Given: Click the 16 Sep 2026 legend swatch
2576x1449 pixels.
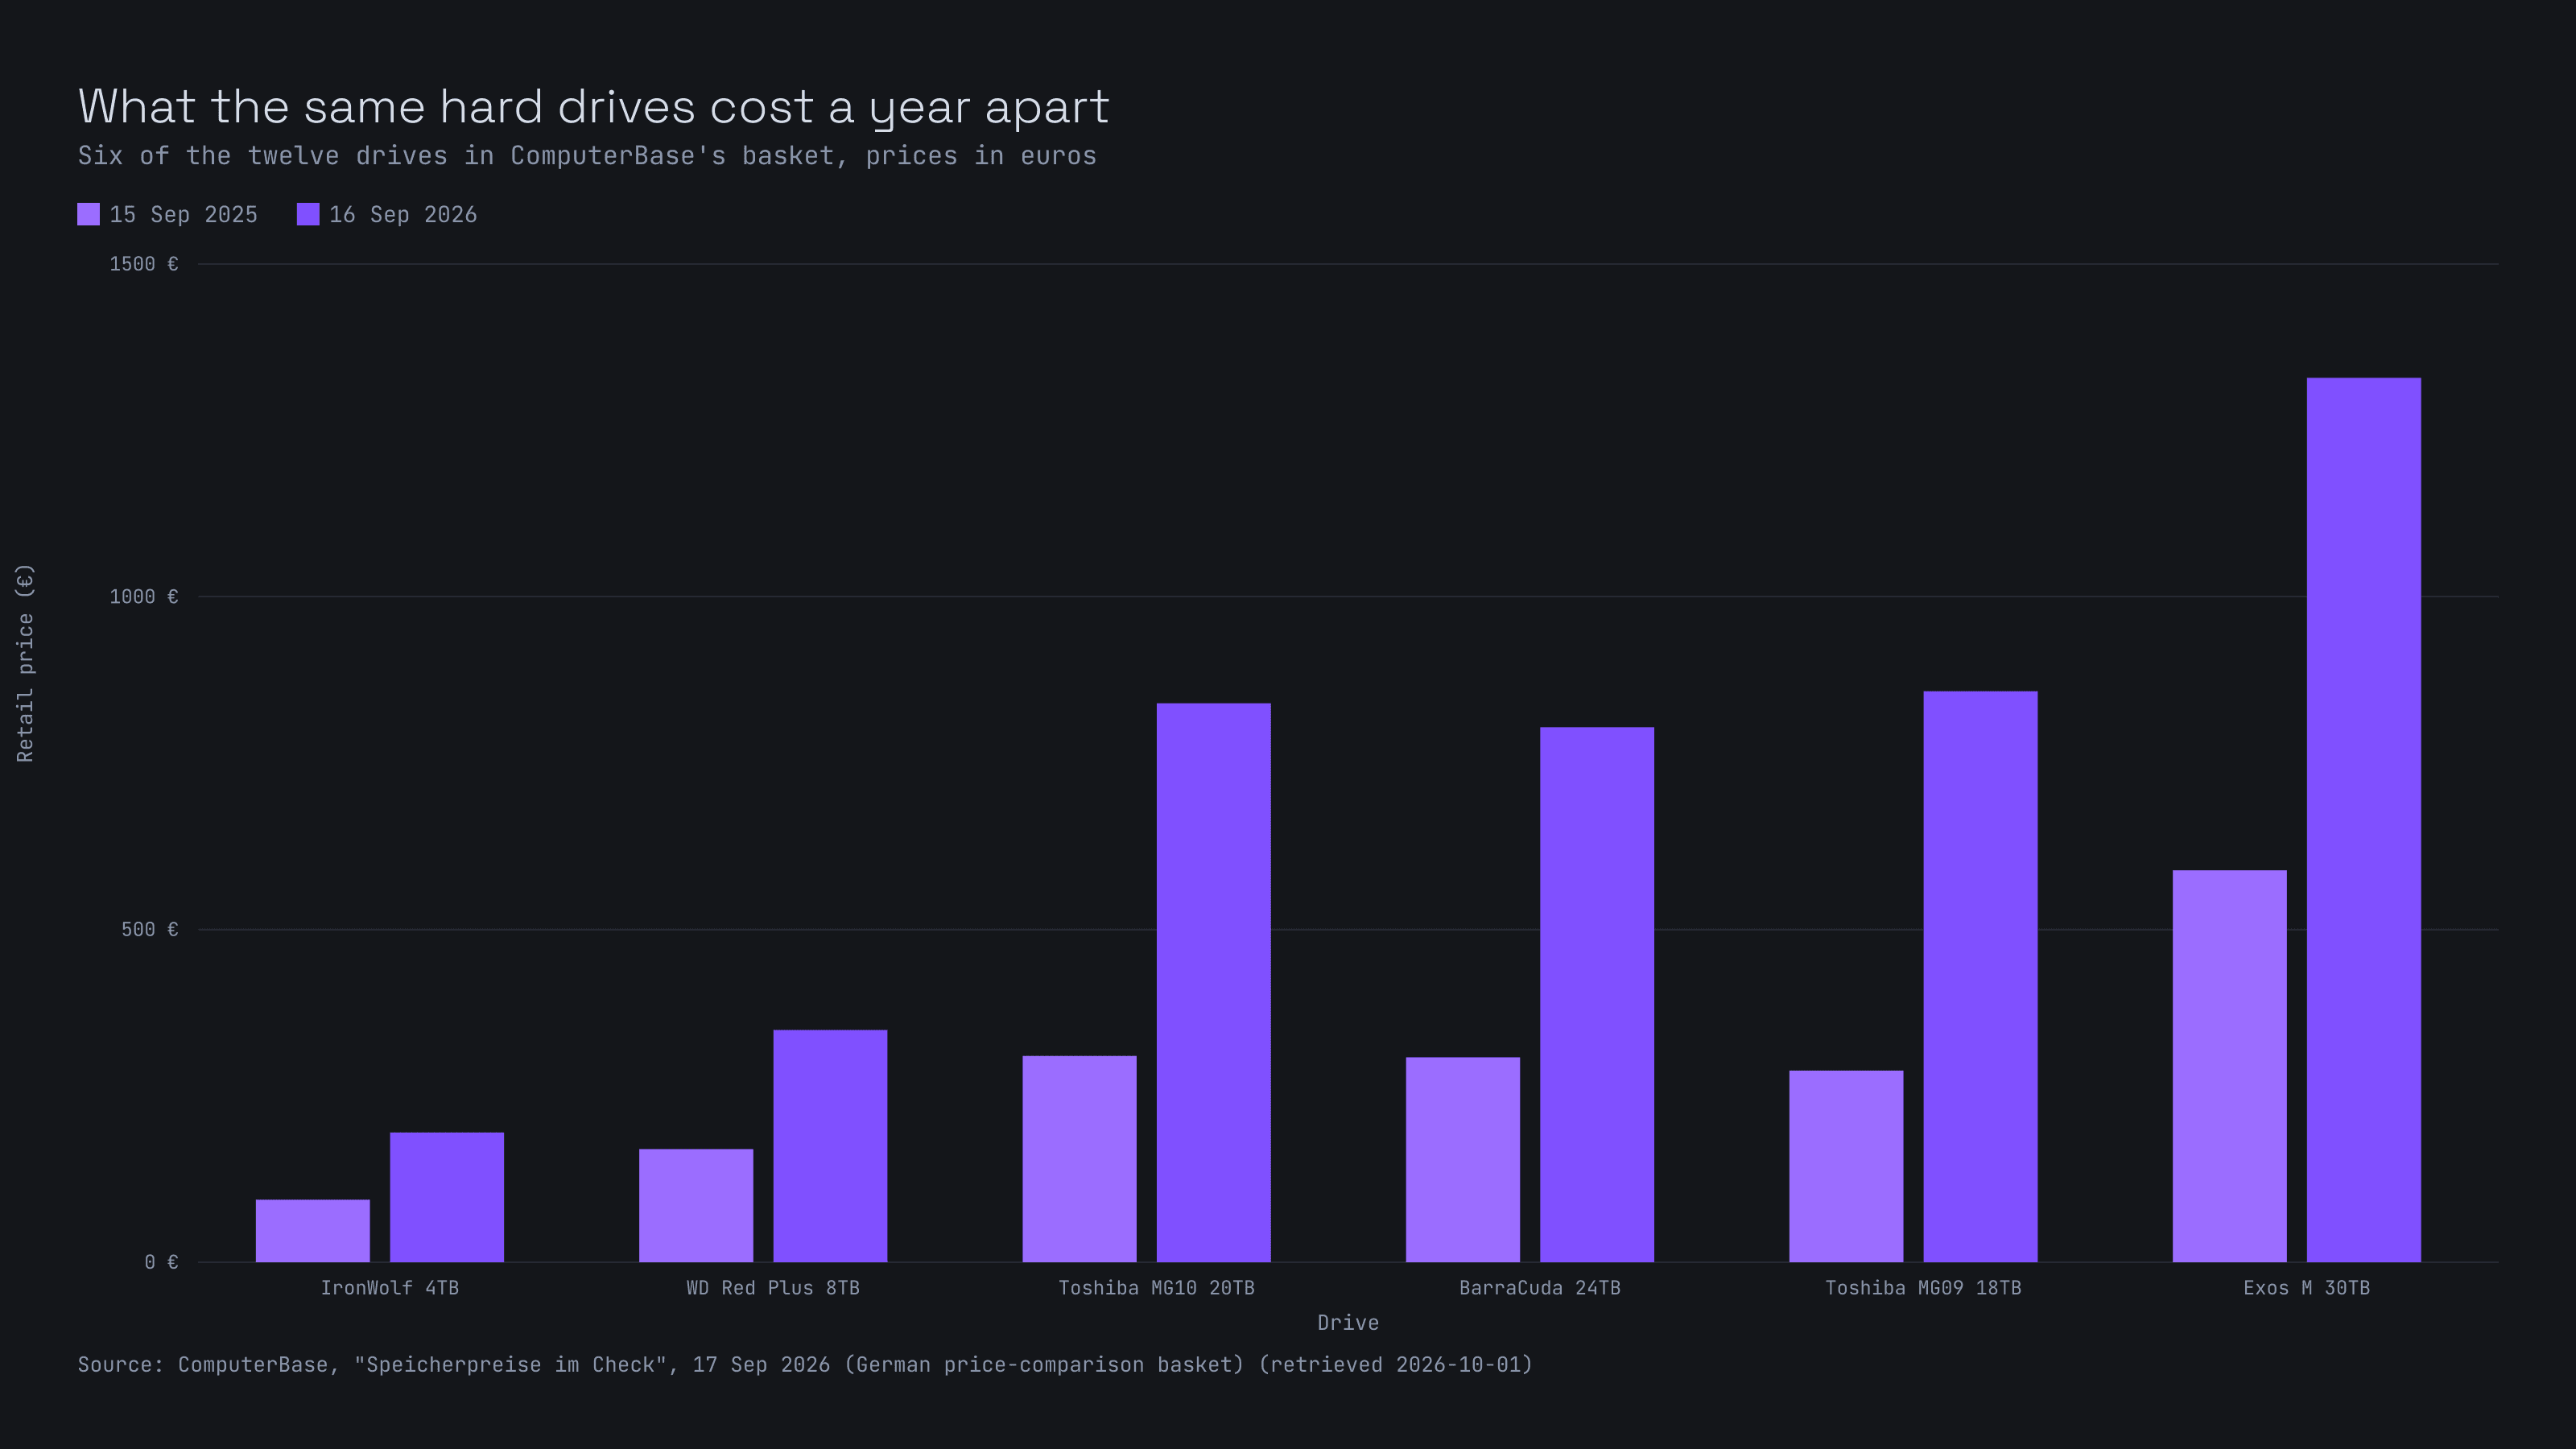Looking at the screenshot, I should (308, 214).
